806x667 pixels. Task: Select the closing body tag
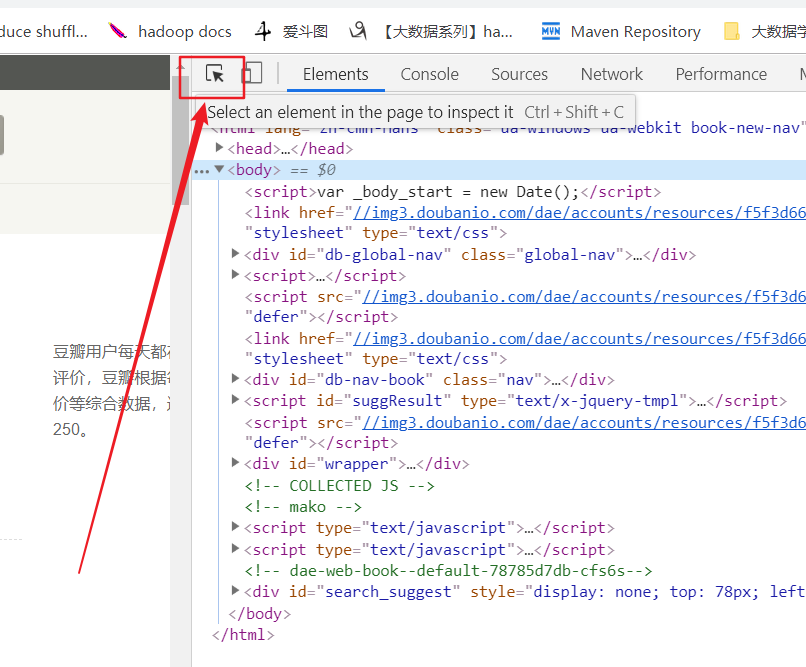point(260,614)
